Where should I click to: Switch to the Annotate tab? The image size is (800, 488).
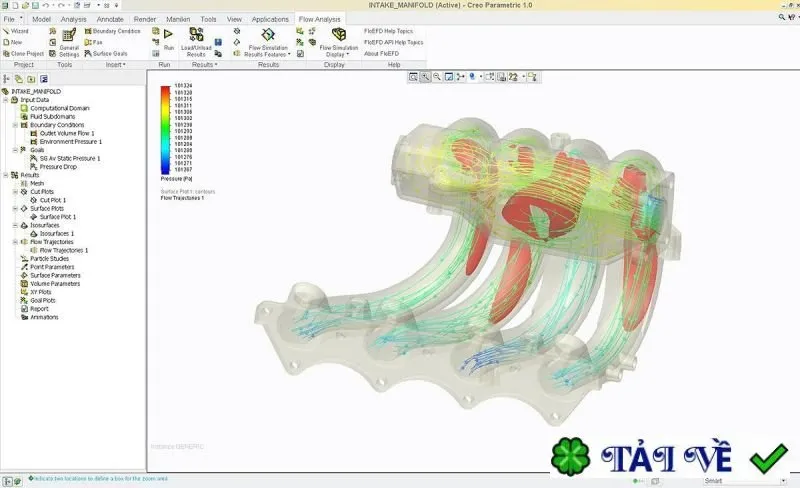point(110,19)
